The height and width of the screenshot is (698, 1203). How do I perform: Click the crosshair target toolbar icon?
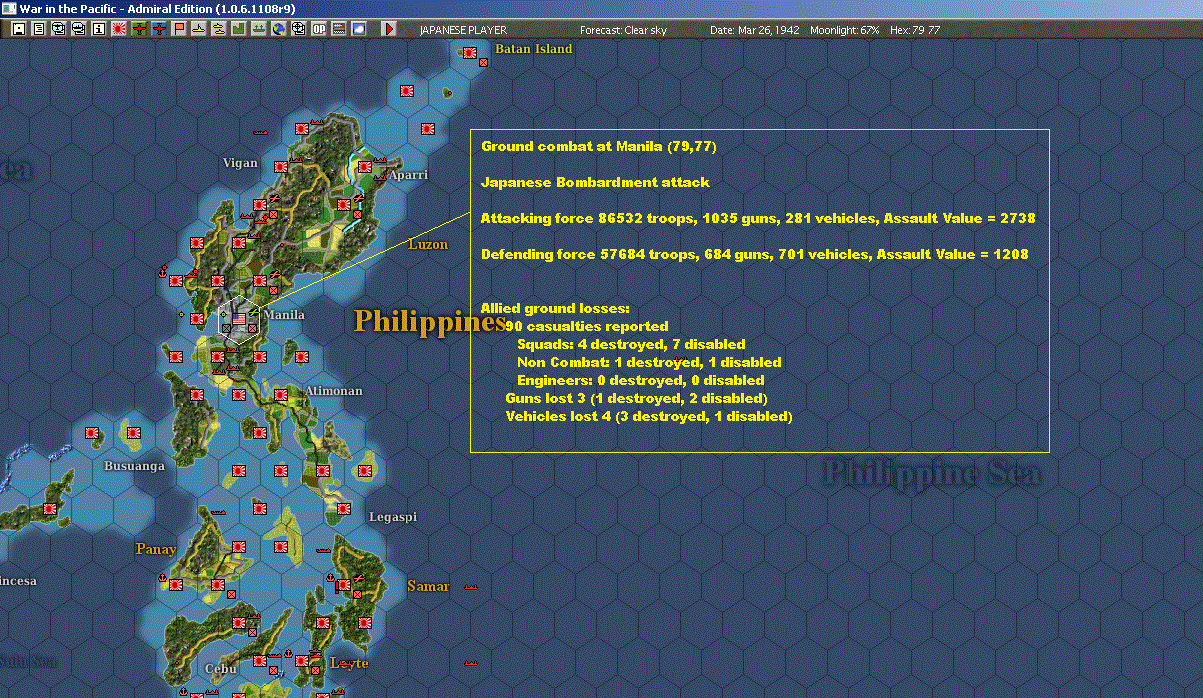point(298,29)
